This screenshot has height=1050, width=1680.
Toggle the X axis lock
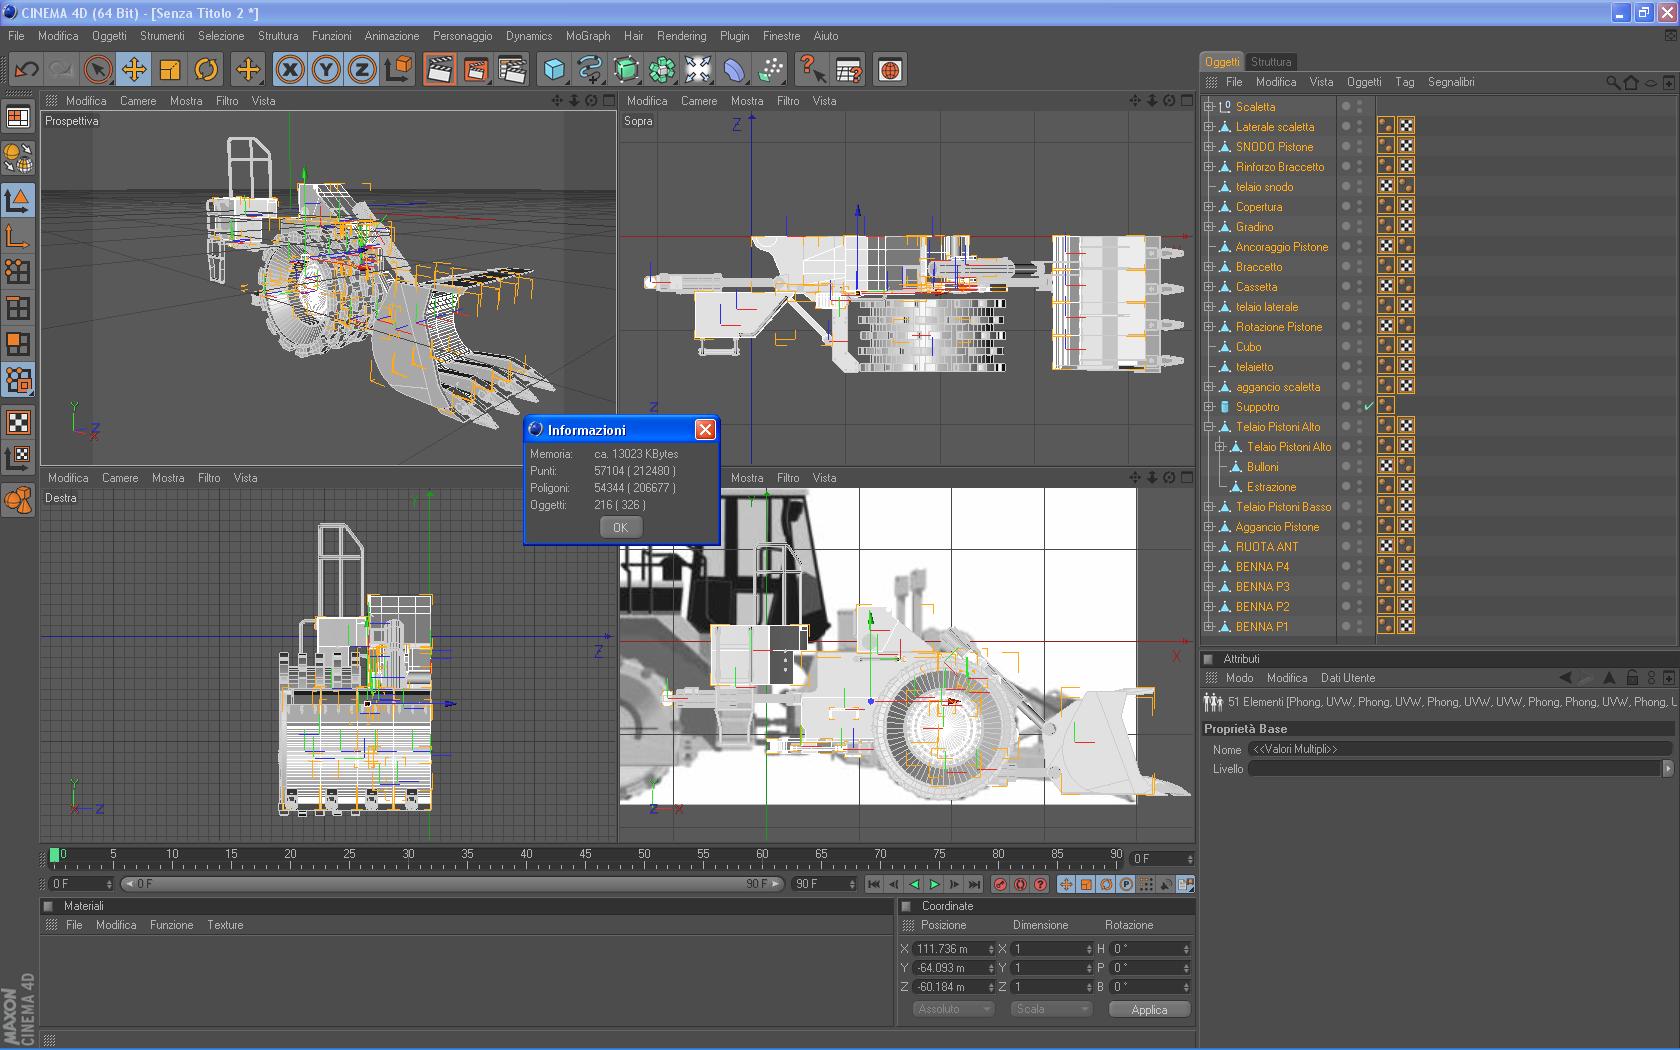coord(290,70)
